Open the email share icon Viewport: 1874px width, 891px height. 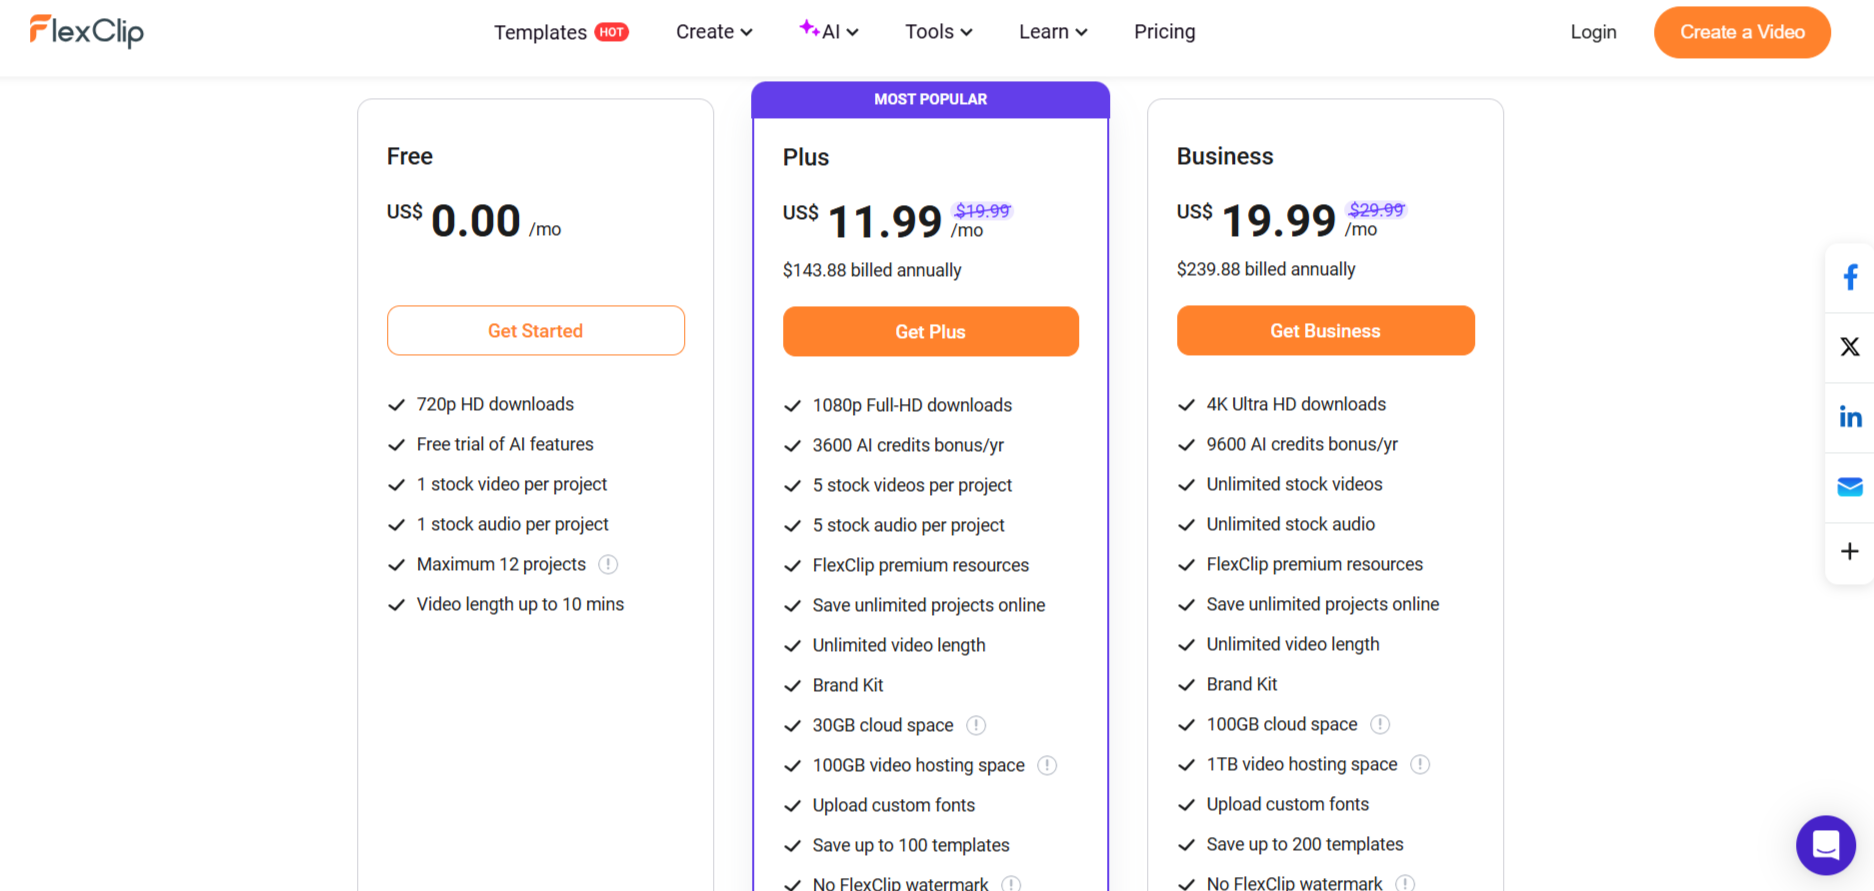[x=1851, y=486]
